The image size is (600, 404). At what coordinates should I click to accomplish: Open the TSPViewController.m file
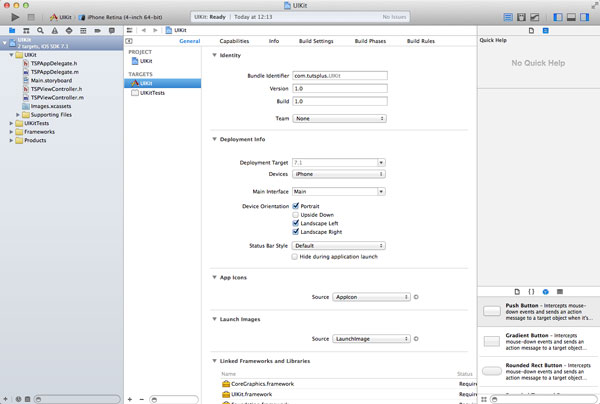(x=57, y=98)
